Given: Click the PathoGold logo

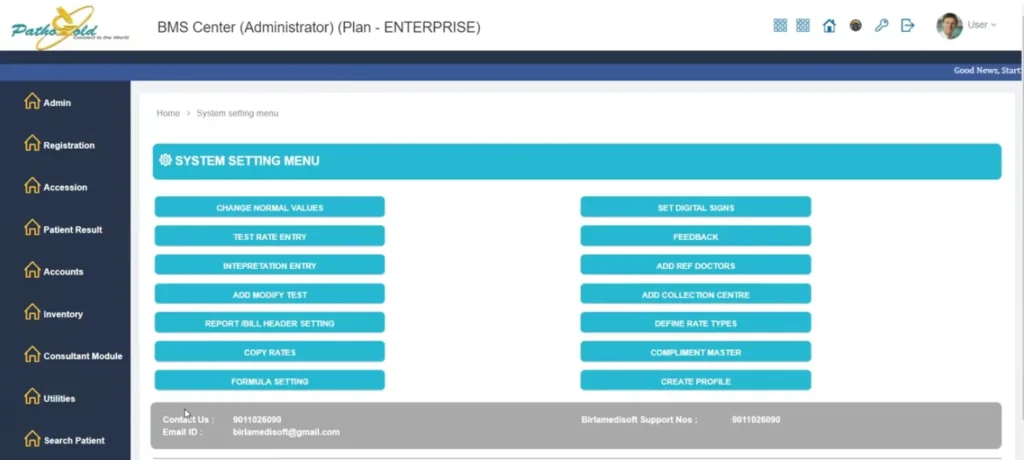Looking at the screenshot, I should pos(69,28).
